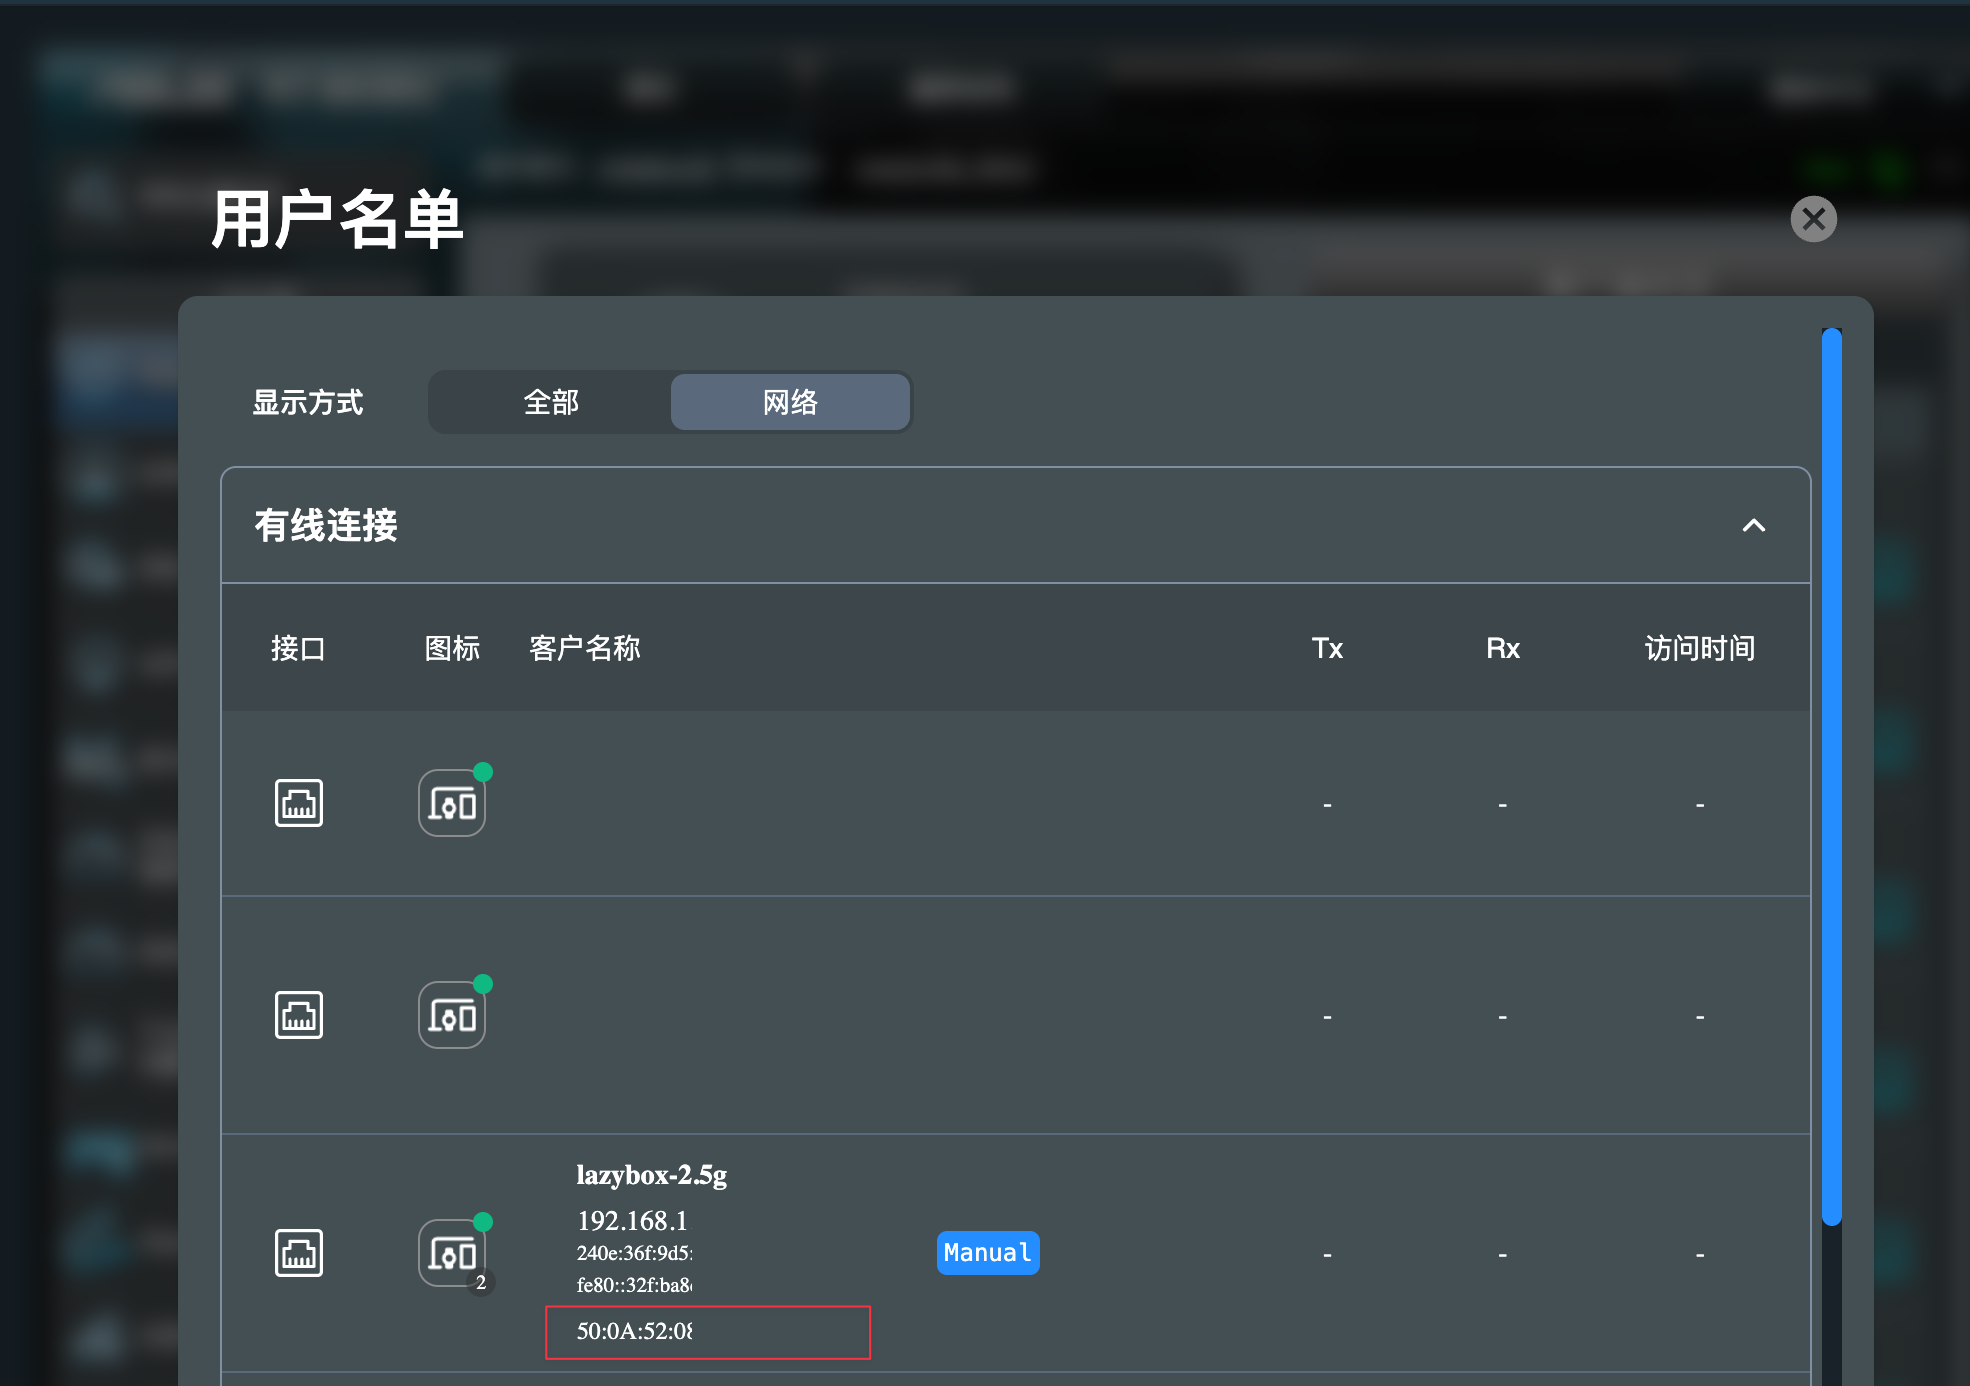The width and height of the screenshot is (1970, 1386).
Task: Click the Rx column header
Action: [1502, 648]
